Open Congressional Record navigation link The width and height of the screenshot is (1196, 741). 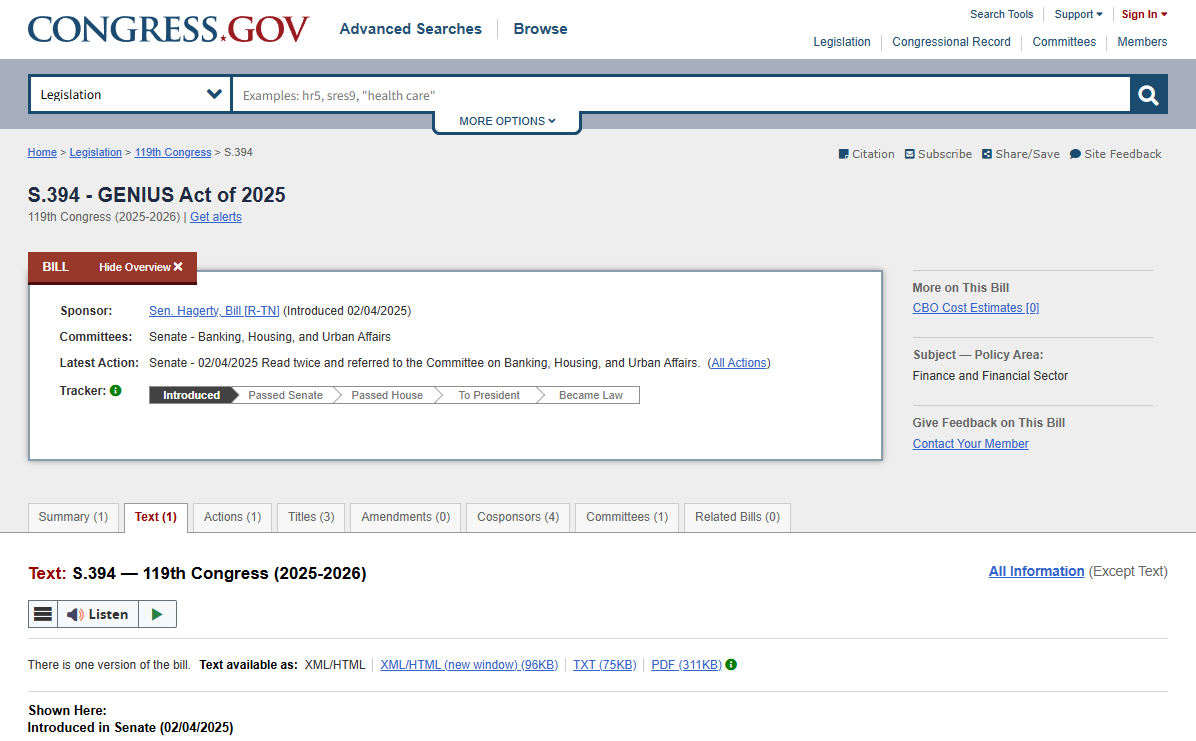(x=951, y=42)
